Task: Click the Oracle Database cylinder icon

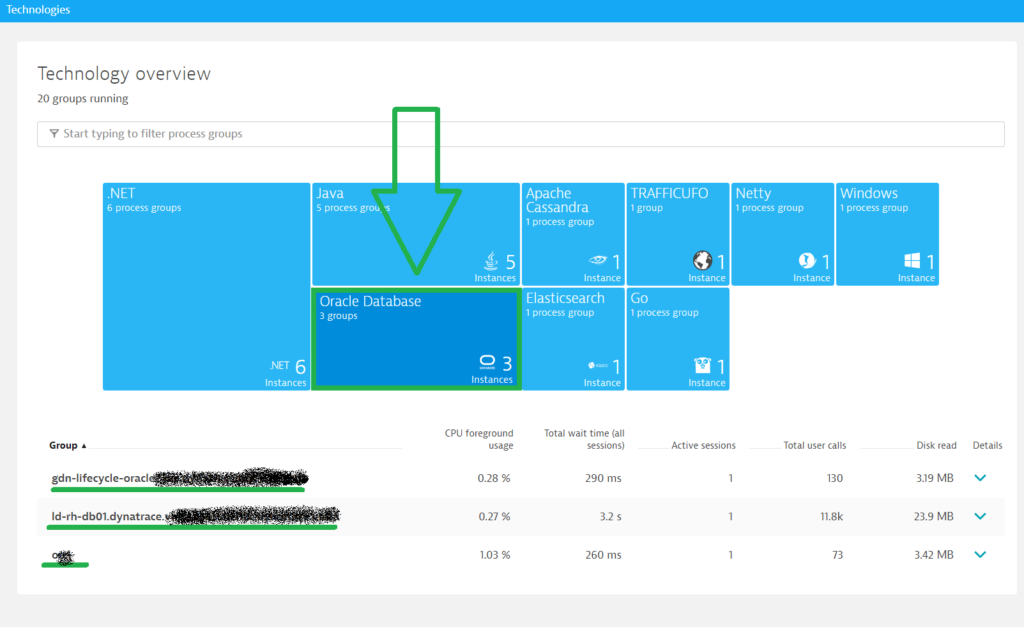Action: click(x=487, y=362)
